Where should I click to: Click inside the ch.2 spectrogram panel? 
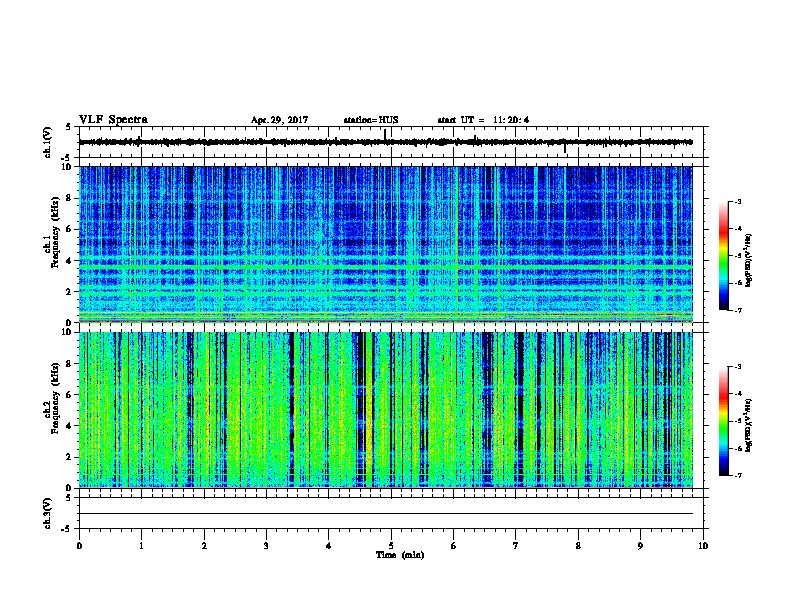click(x=386, y=410)
